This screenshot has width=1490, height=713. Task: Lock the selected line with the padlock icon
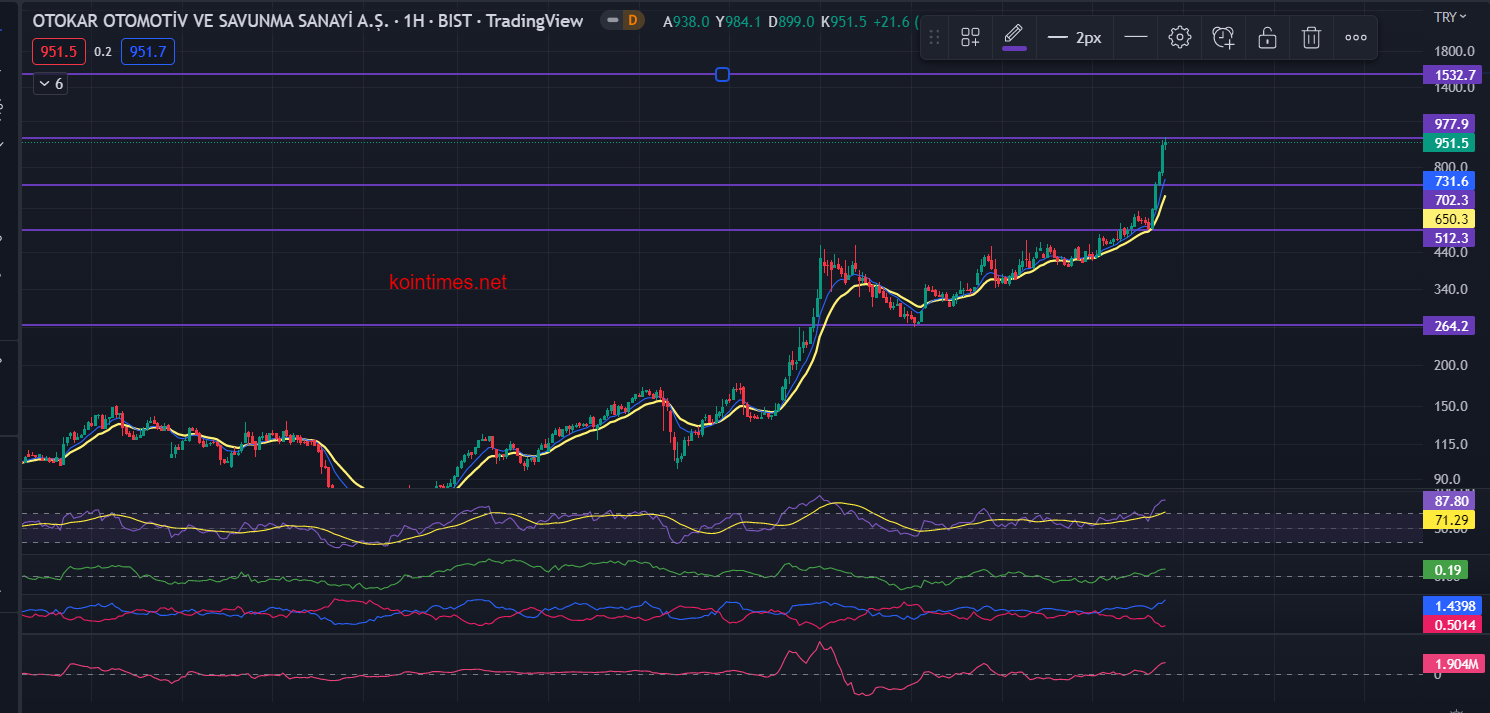click(x=1267, y=38)
